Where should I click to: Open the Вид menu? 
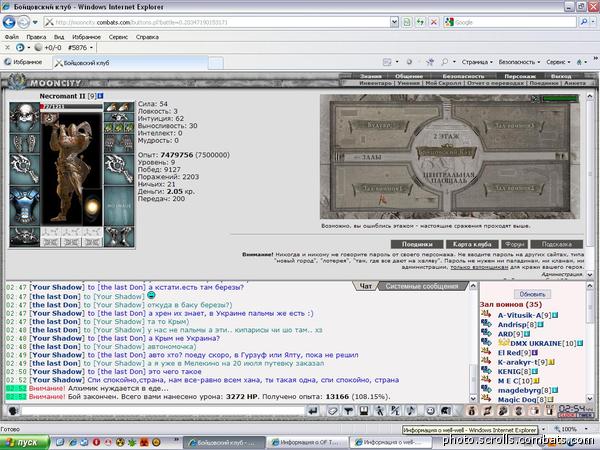(x=59, y=37)
